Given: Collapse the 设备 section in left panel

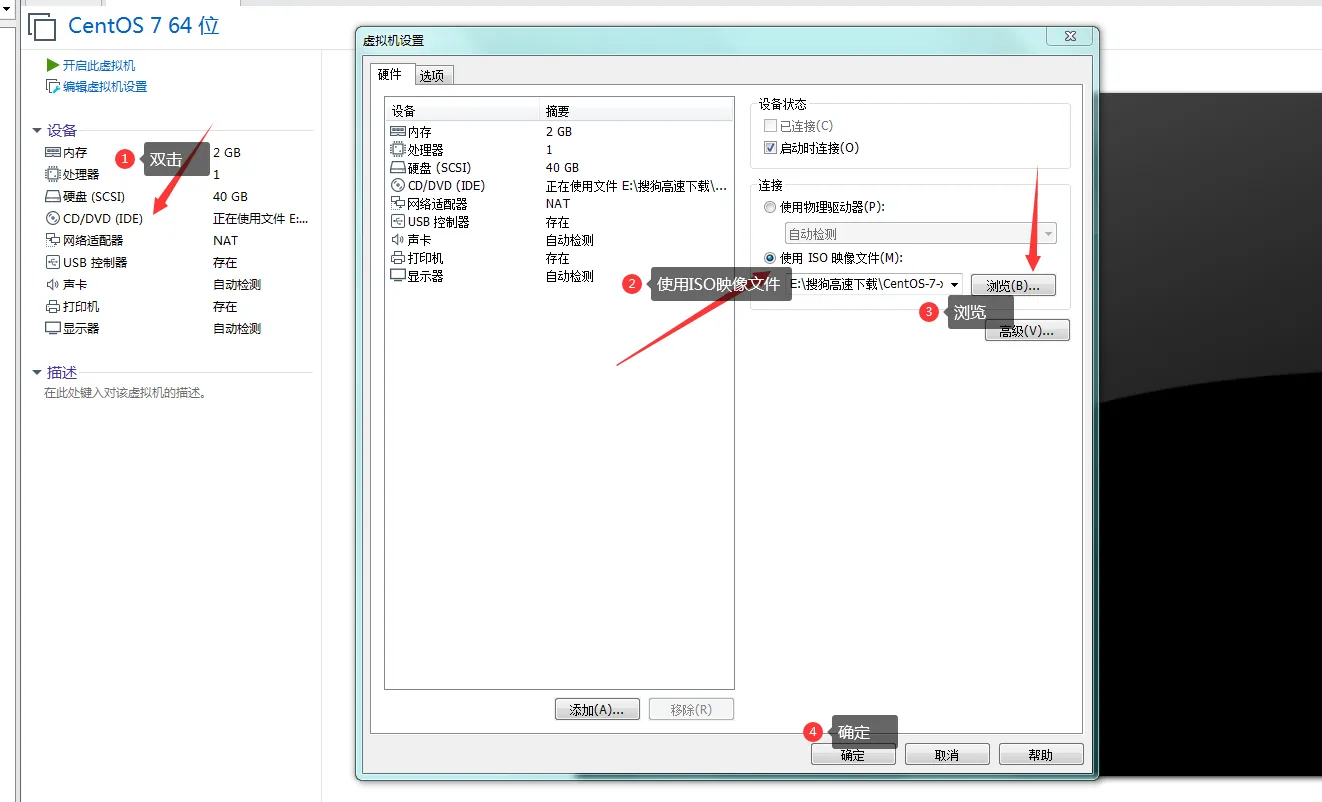Looking at the screenshot, I should click(x=38, y=131).
